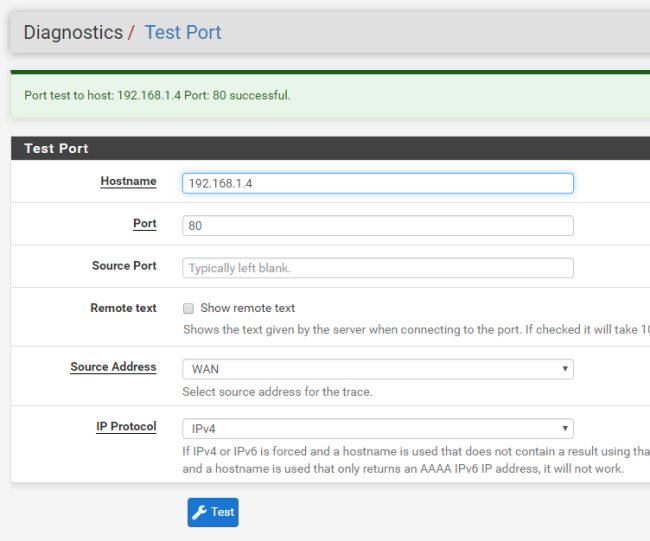Click "Select source address for the trace" help text
Viewport: 650px width, 541px height.
coord(278,391)
